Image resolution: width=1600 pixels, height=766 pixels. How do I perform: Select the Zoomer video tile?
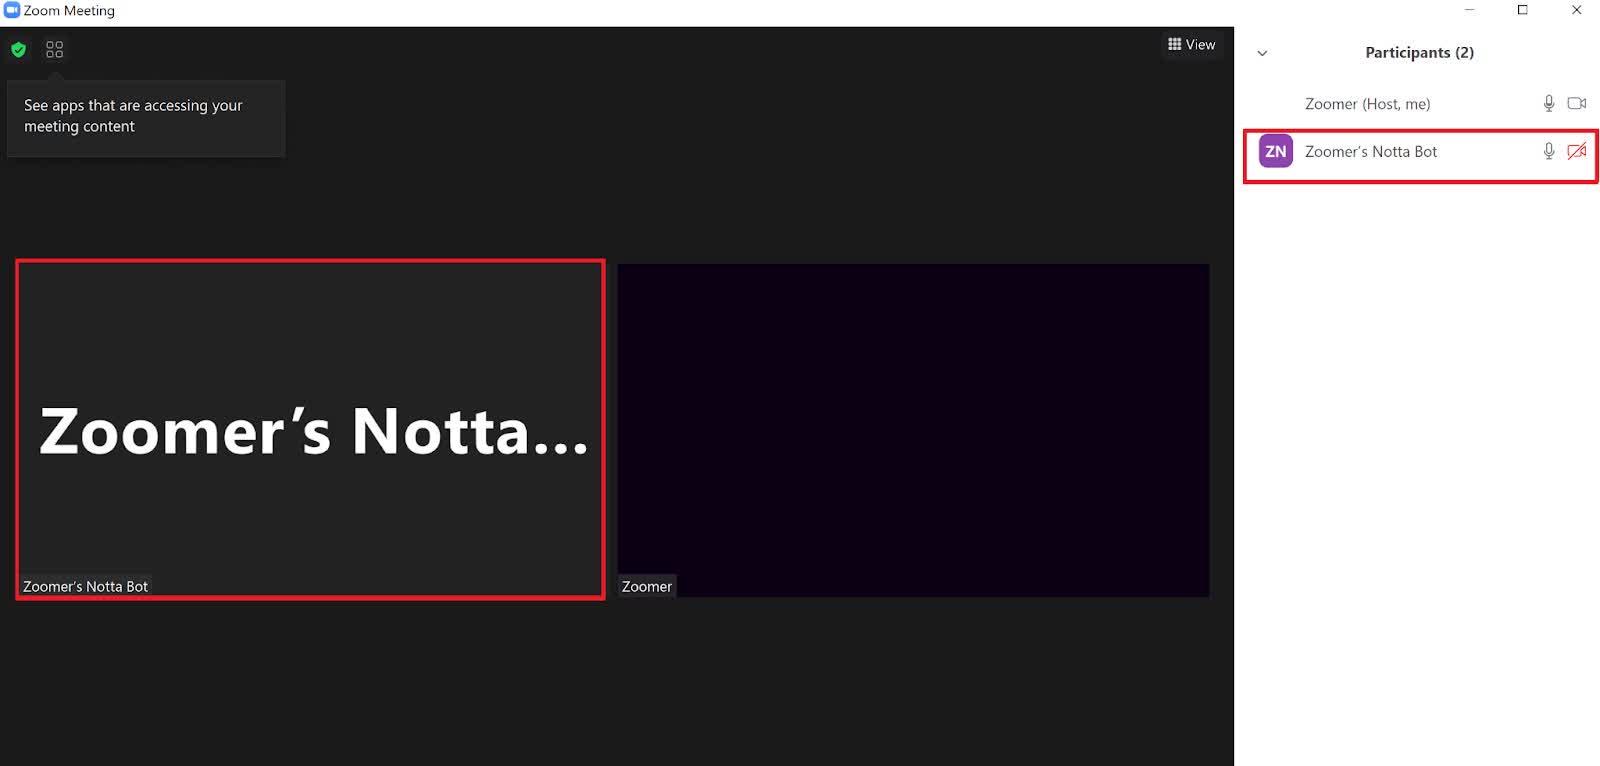point(913,430)
